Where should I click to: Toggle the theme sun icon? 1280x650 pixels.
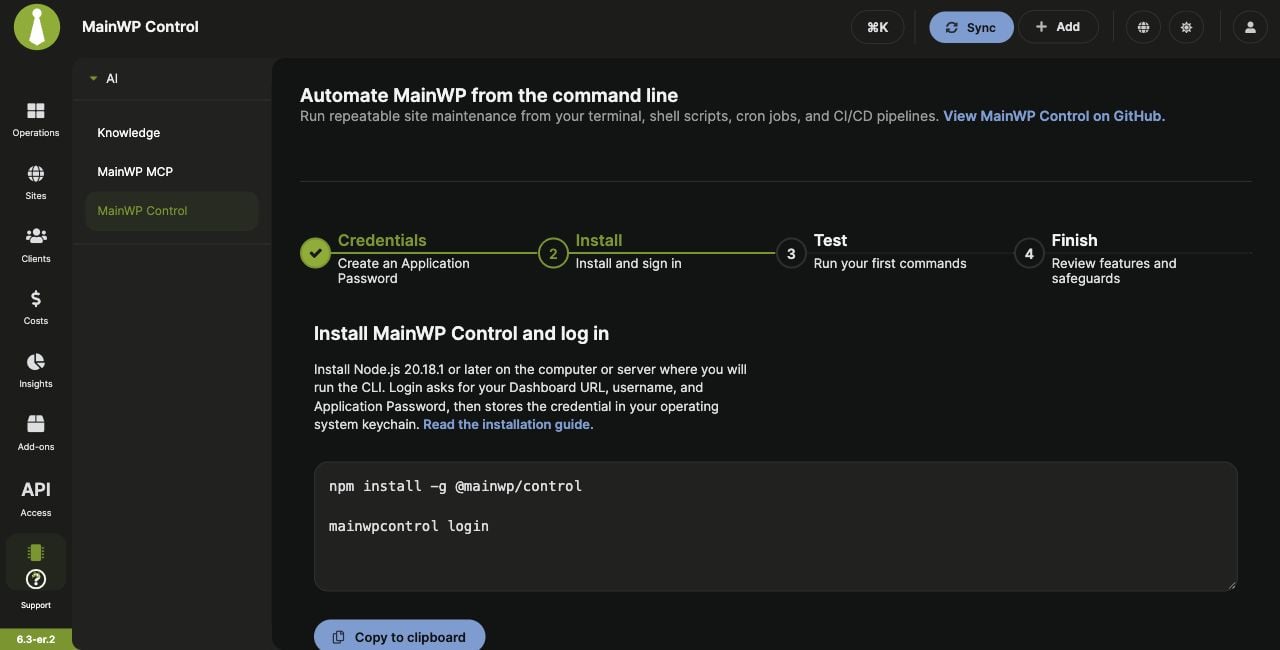[x=1186, y=27]
